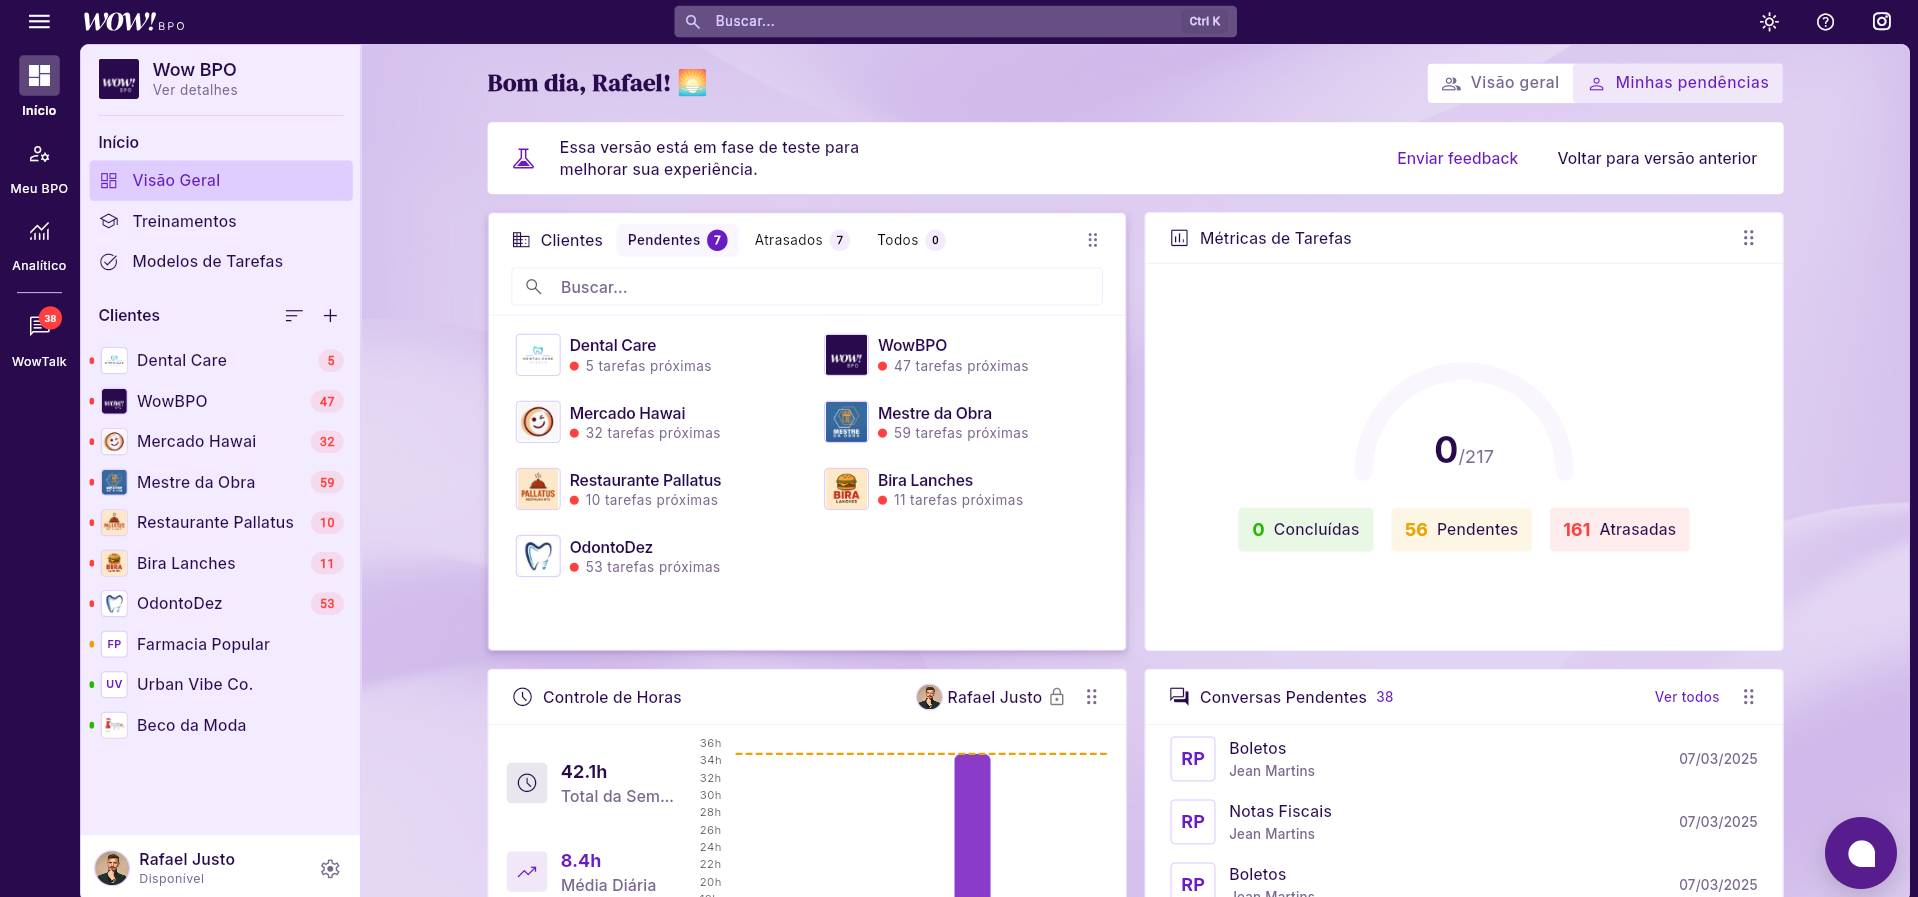1918x897 pixels.
Task: Select the Atrasados tab in Clientes
Action: pyautogui.click(x=800, y=240)
